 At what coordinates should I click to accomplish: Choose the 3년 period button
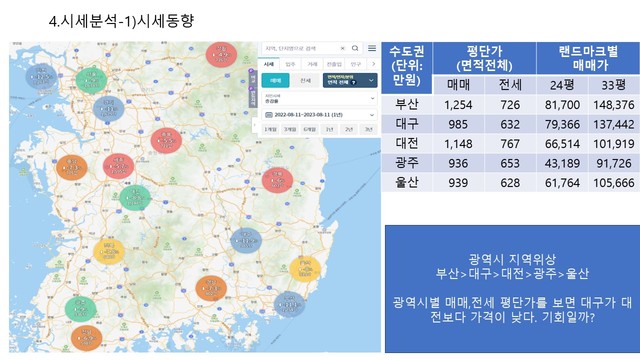[369, 129]
